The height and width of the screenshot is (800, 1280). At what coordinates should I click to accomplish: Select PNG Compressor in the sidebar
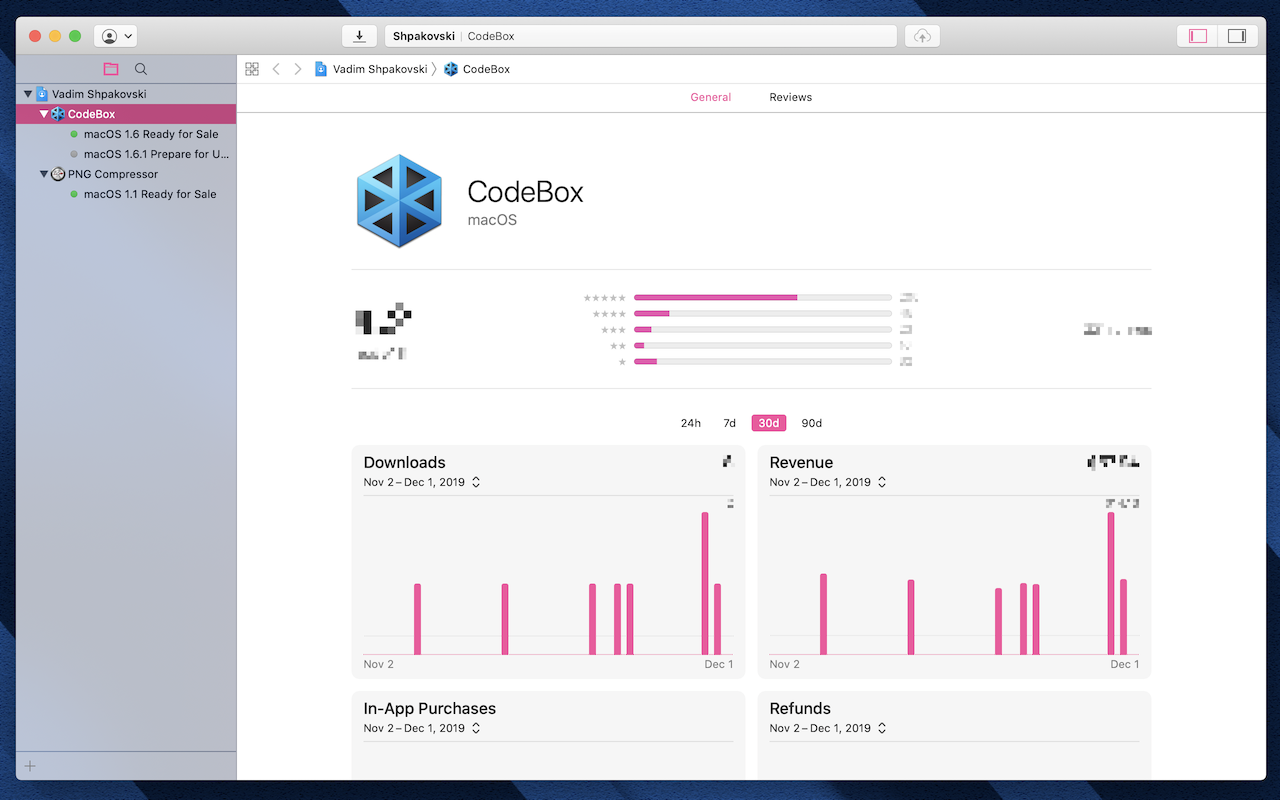126,174
